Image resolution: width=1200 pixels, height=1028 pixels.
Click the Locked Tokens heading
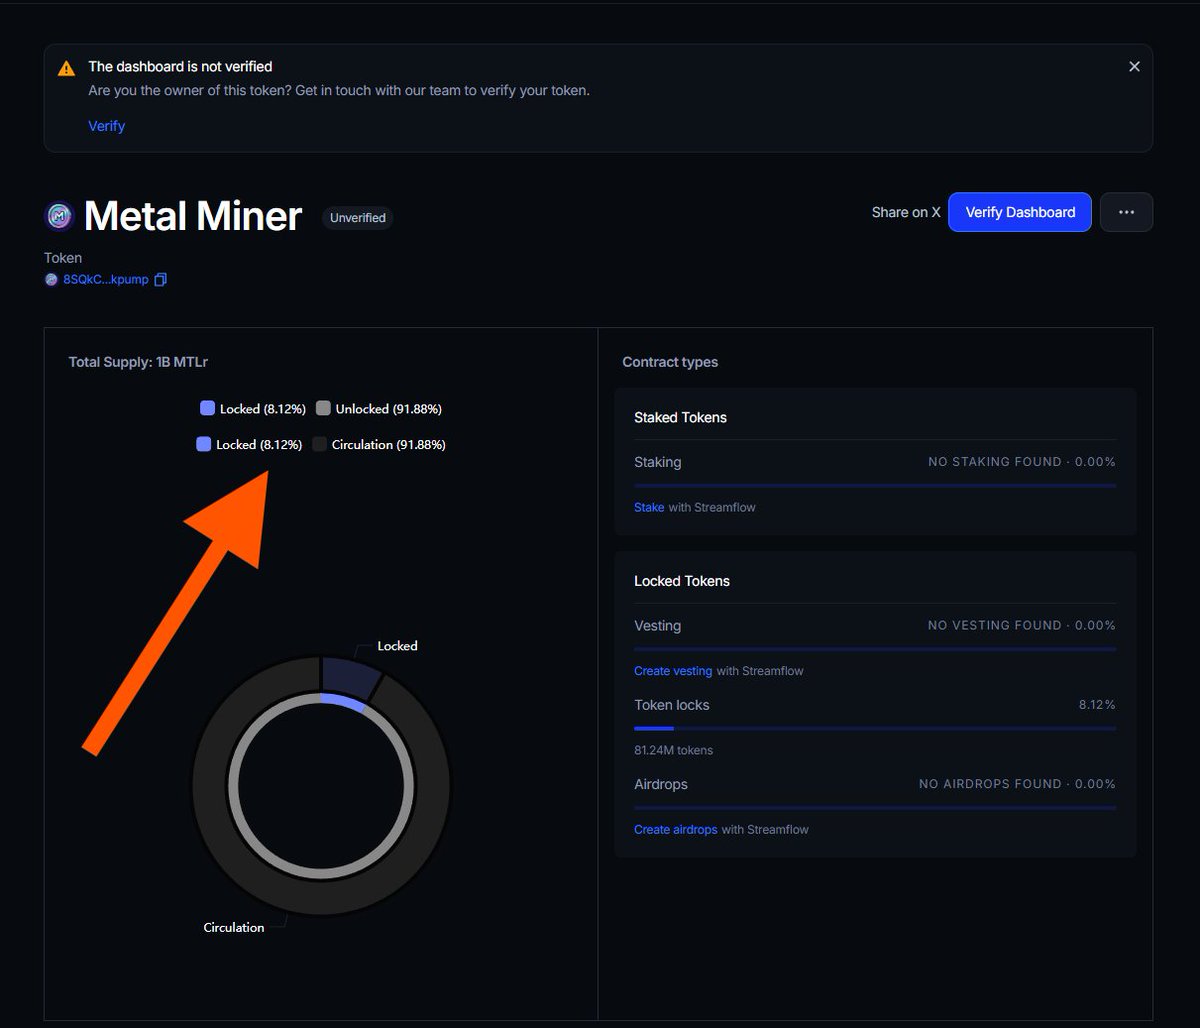click(682, 581)
